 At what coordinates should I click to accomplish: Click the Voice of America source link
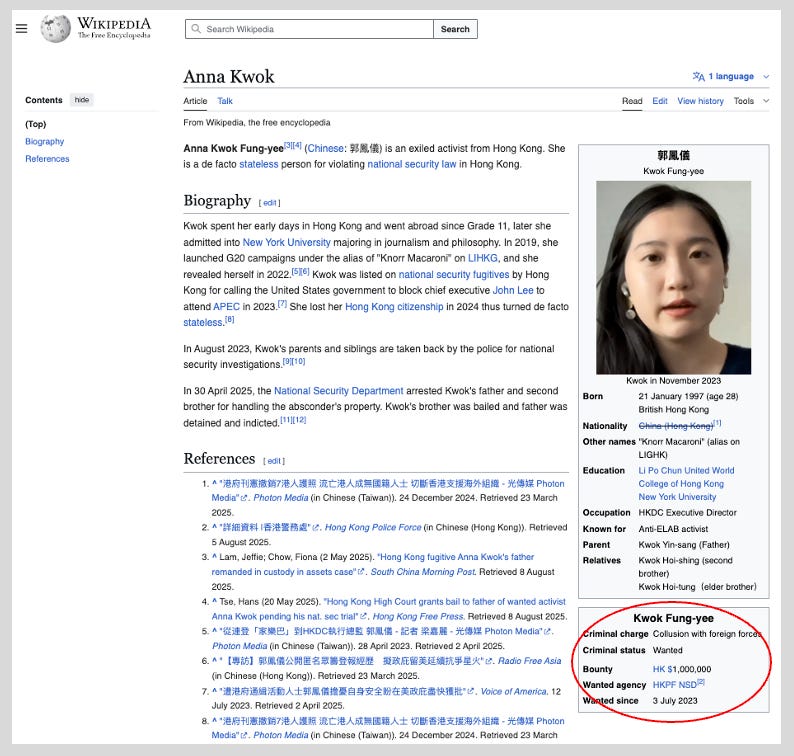coord(514,691)
